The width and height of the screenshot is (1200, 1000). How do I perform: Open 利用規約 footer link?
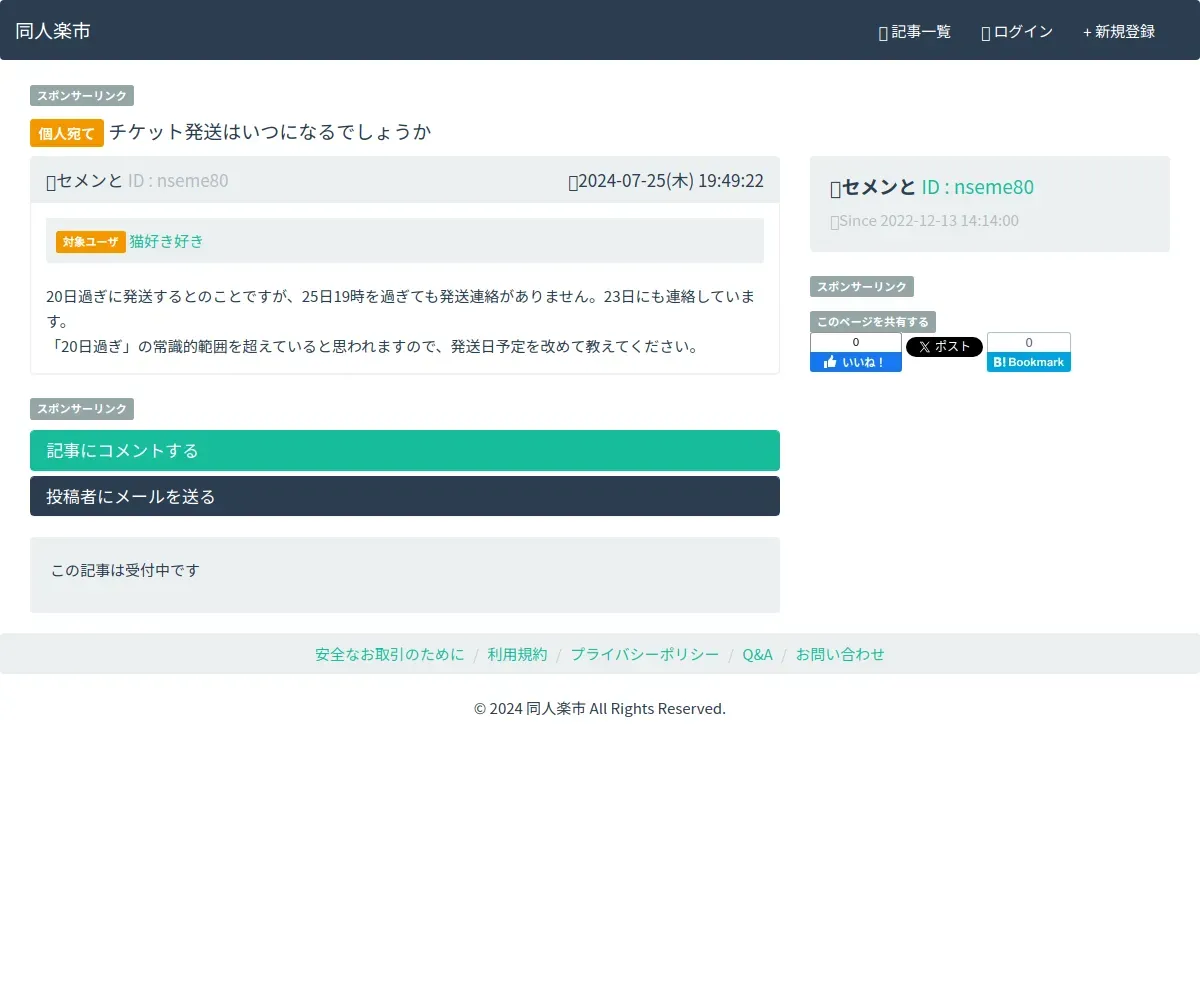[x=518, y=654]
